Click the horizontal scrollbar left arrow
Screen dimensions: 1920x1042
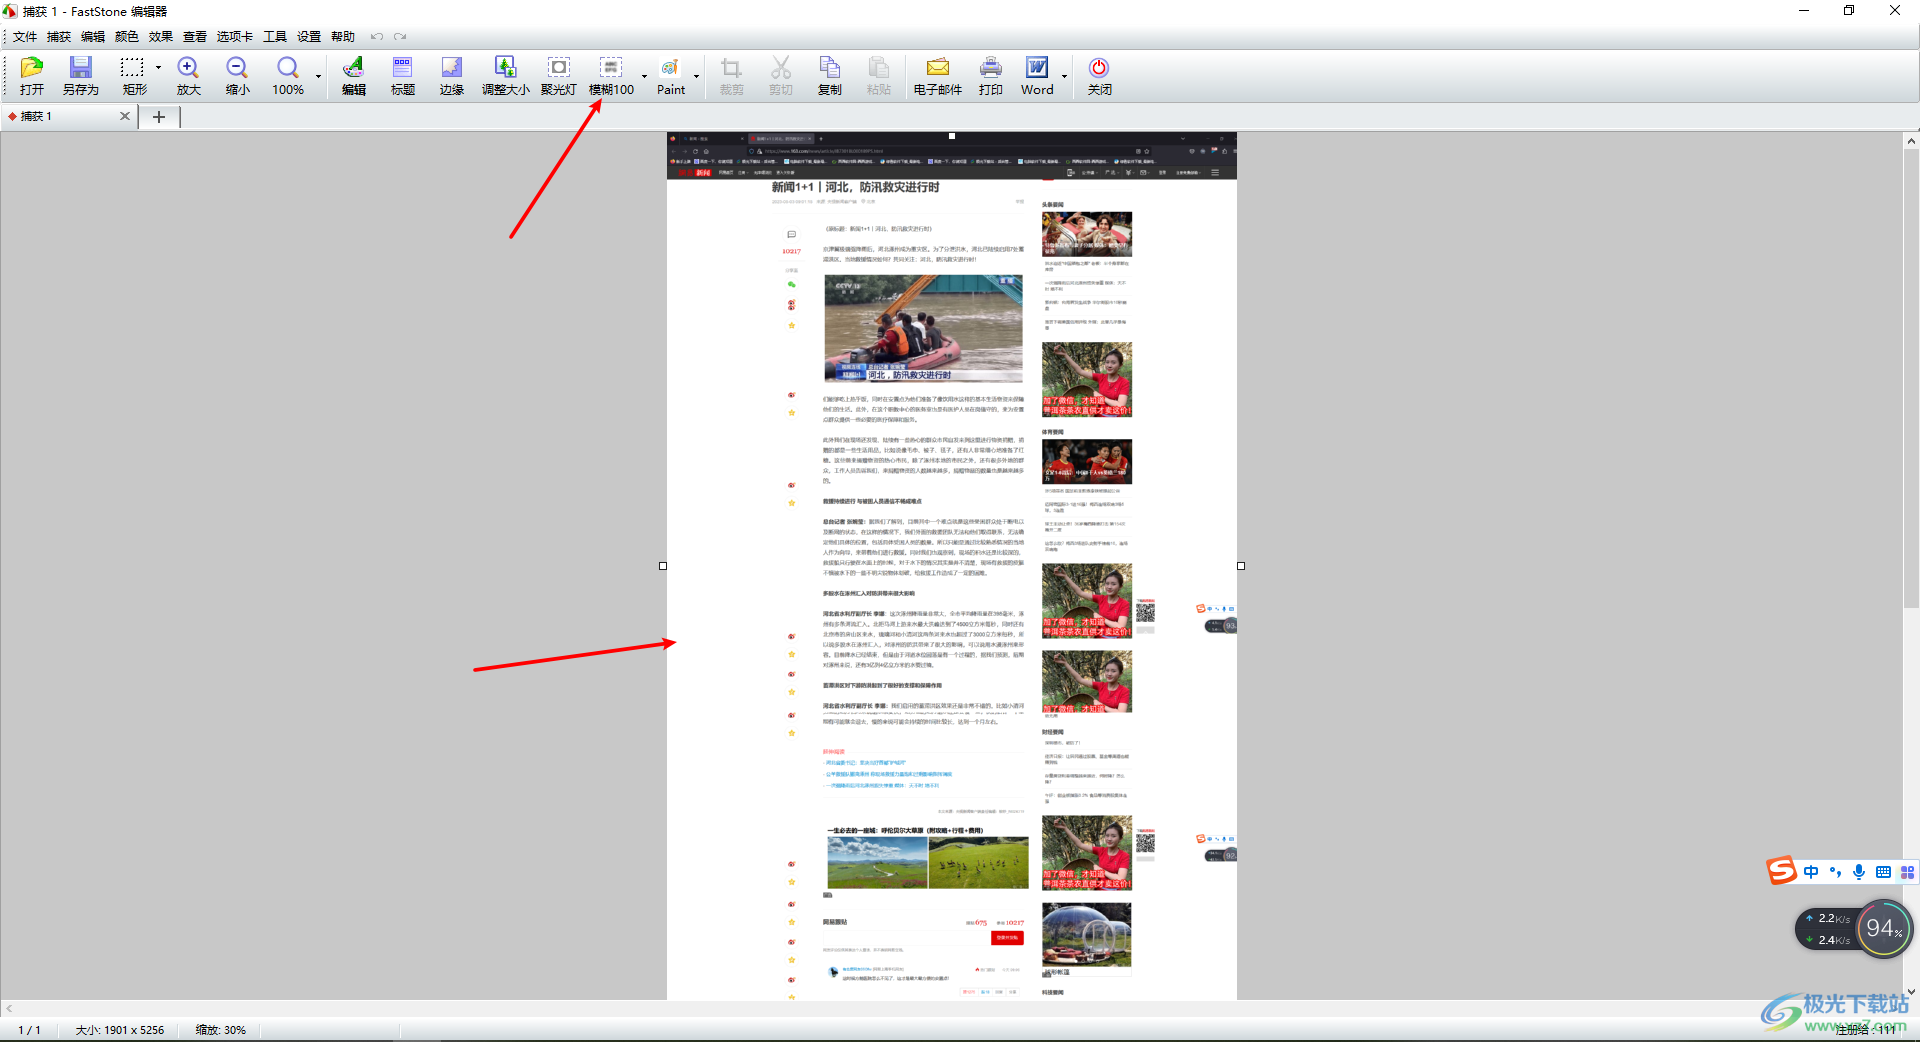point(8,1009)
